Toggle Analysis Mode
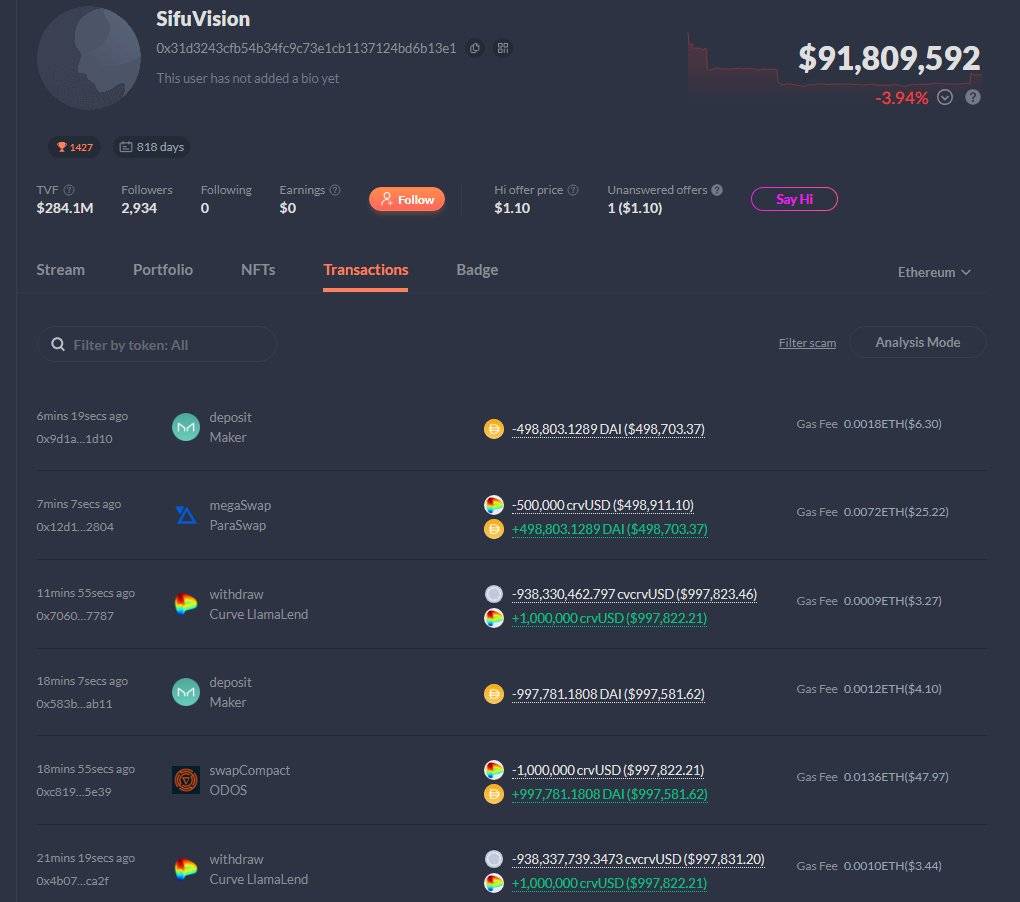The height and width of the screenshot is (902, 1020). (x=917, y=342)
